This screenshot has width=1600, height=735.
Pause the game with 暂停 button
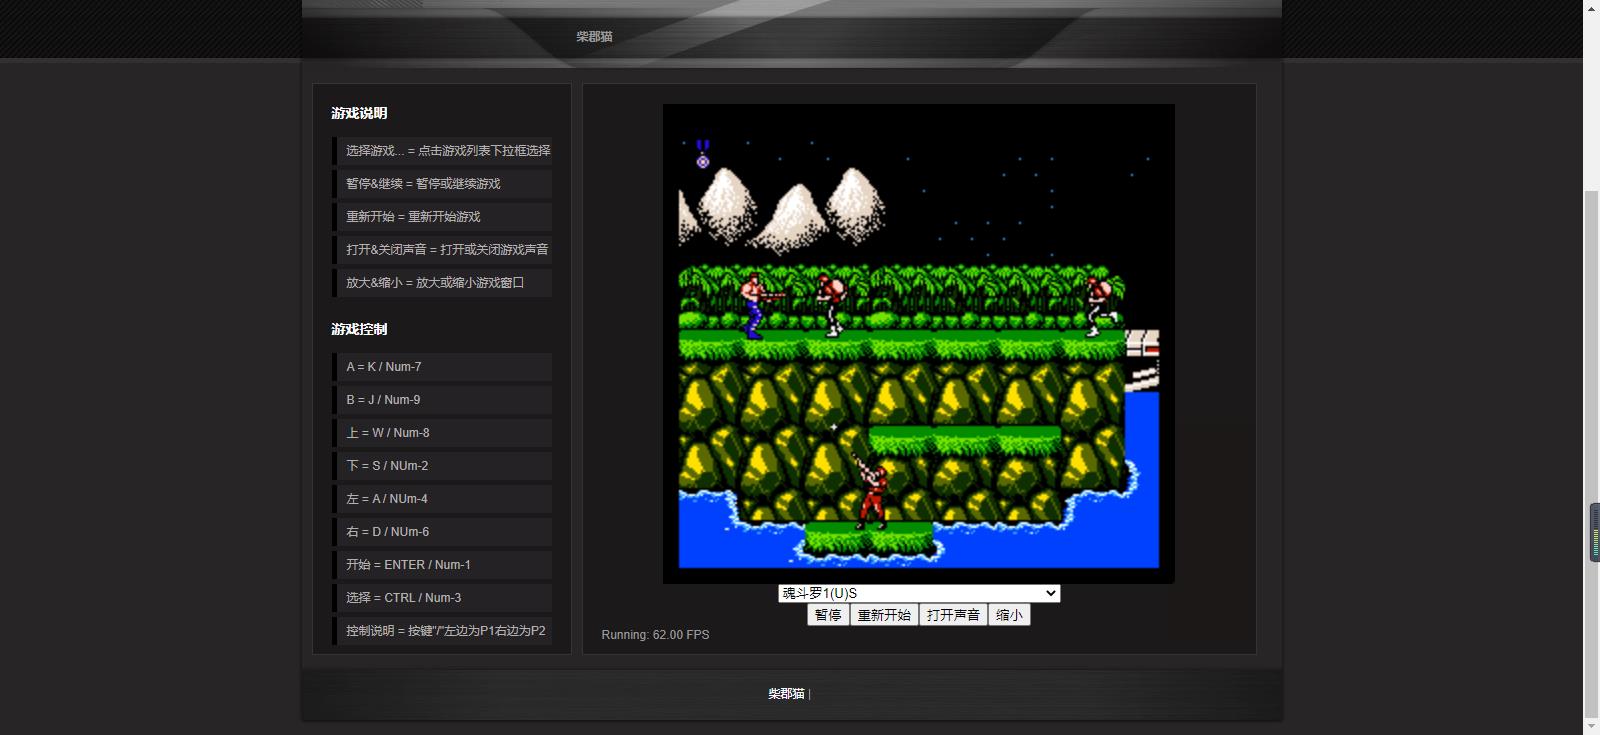point(828,615)
